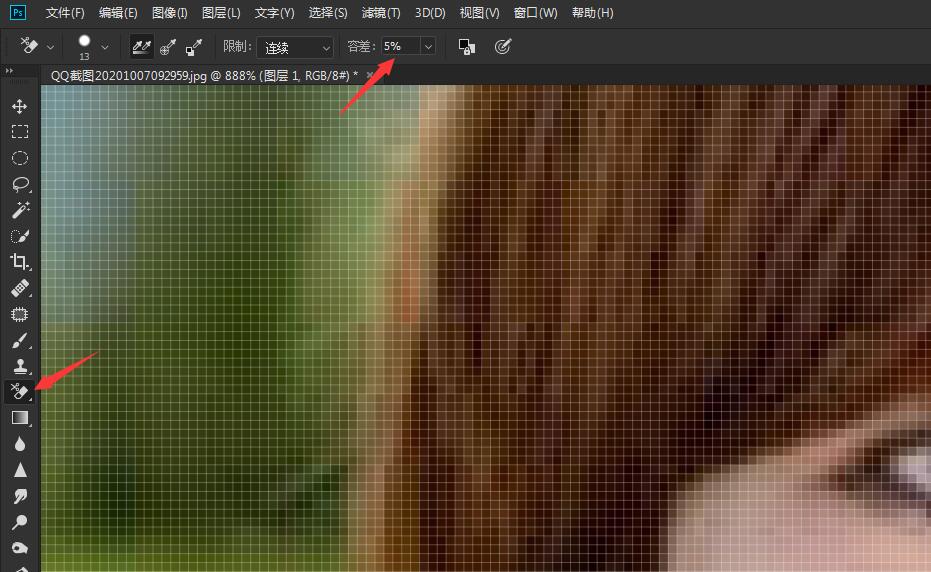Image resolution: width=931 pixels, height=572 pixels.
Task: Open the 图像(I) menu
Action: click(x=170, y=12)
